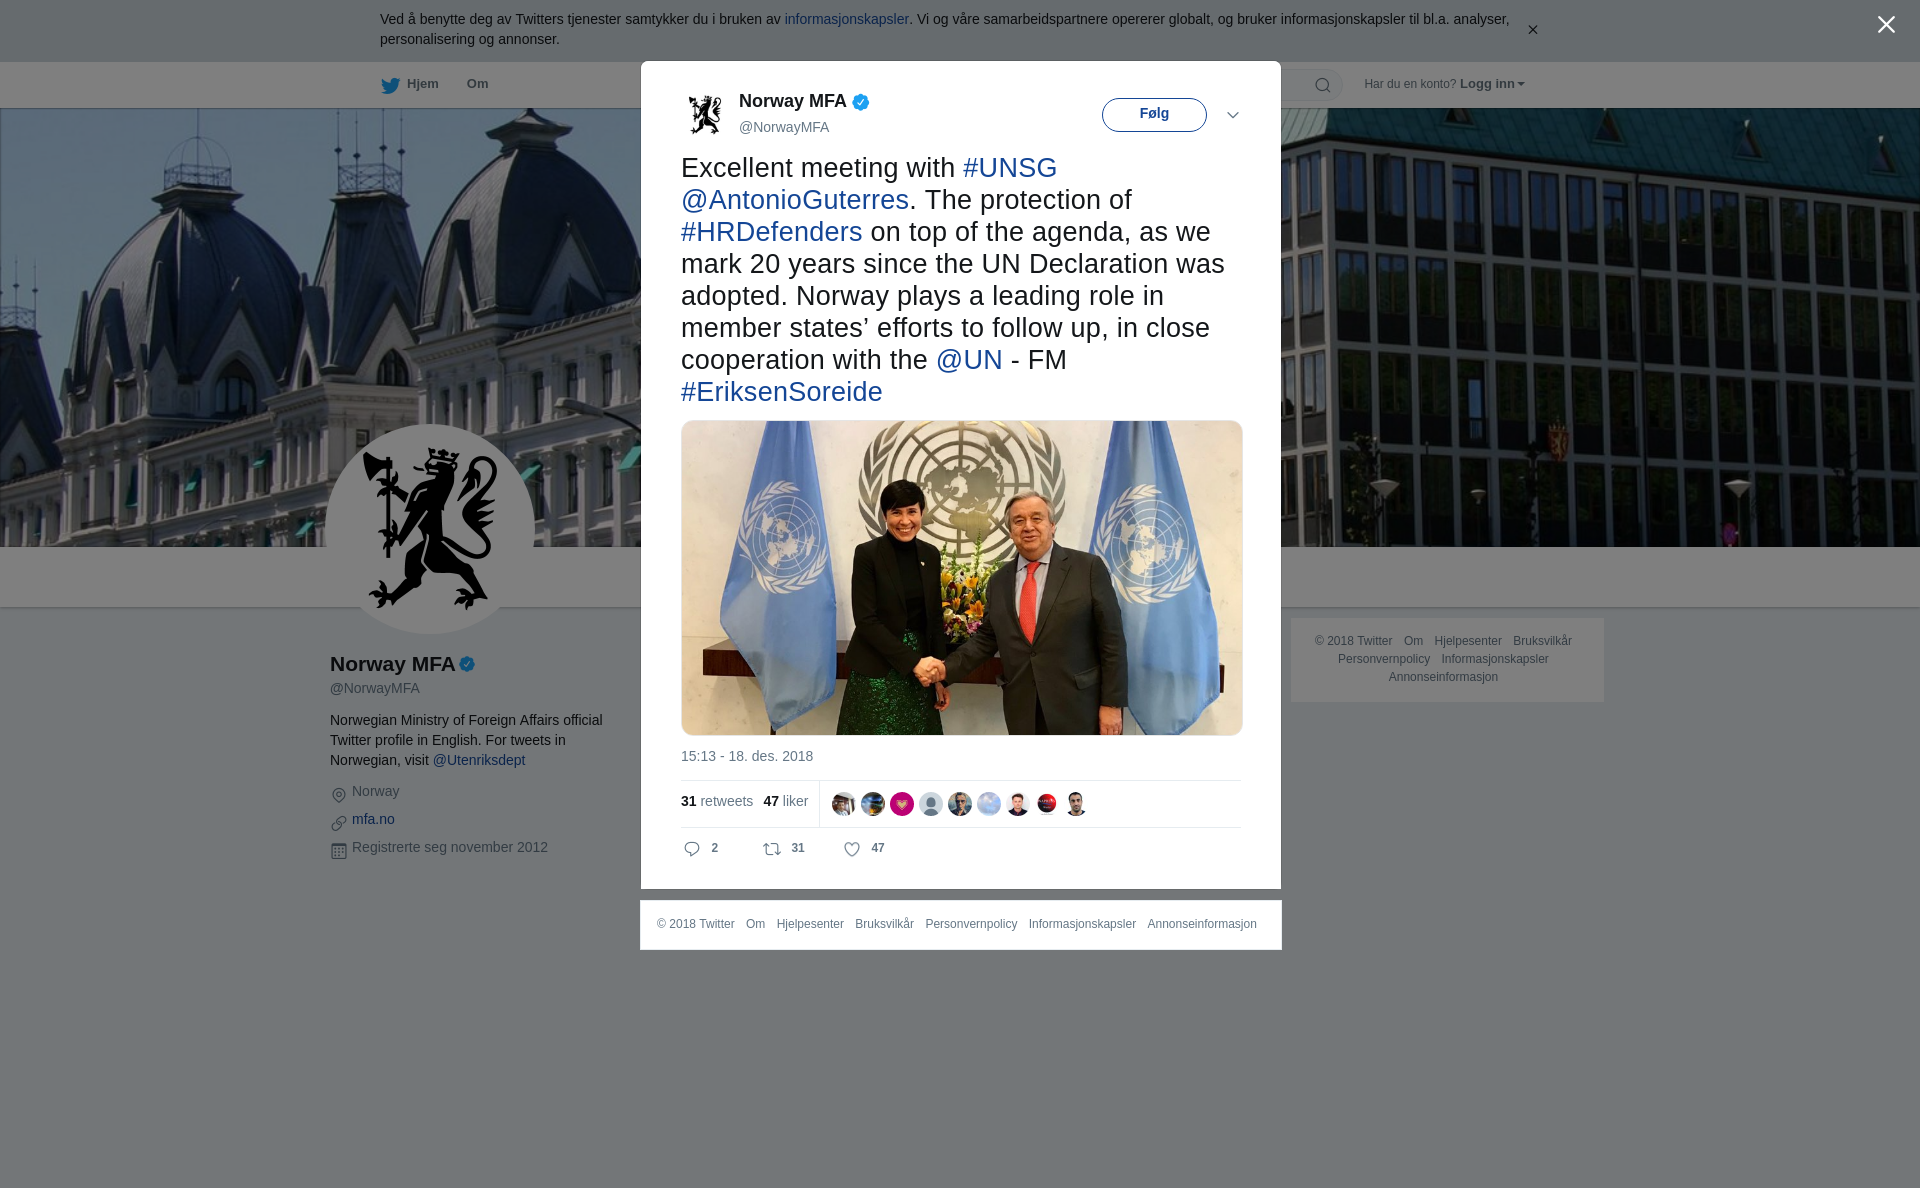
Task: Visit the @AntonioGuterres profile link
Action: tap(795, 200)
